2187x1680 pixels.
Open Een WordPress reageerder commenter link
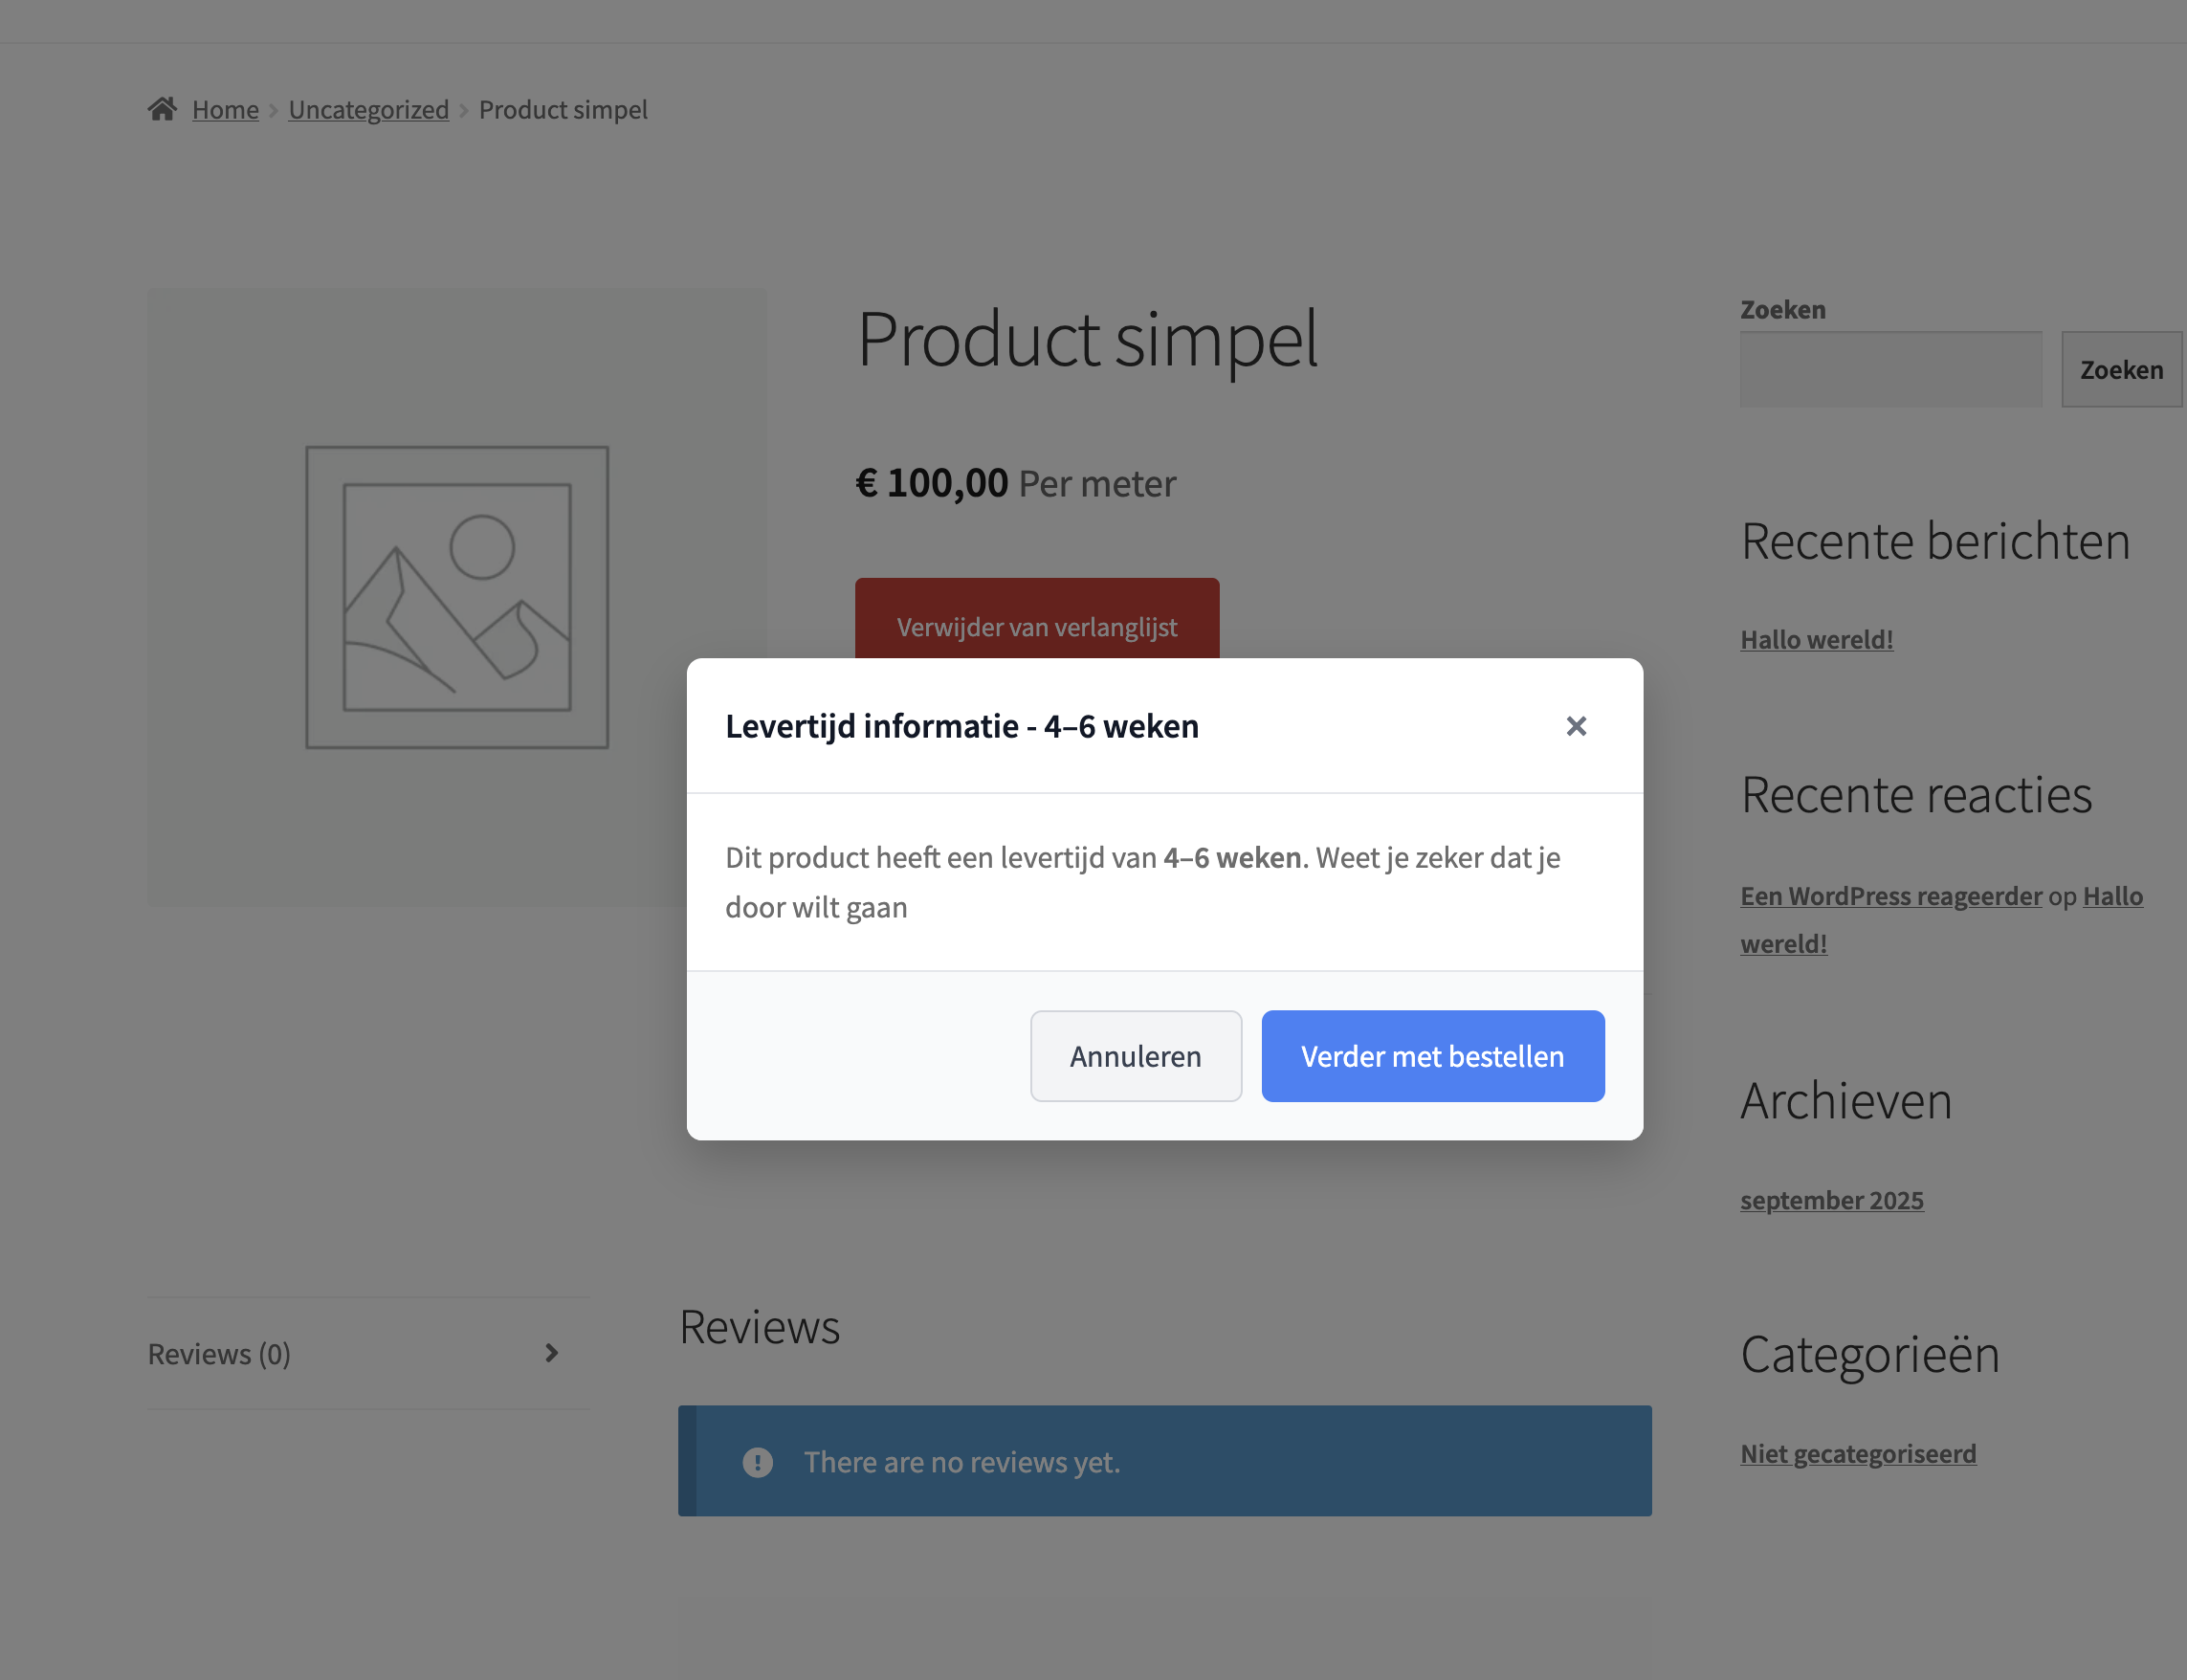1890,896
